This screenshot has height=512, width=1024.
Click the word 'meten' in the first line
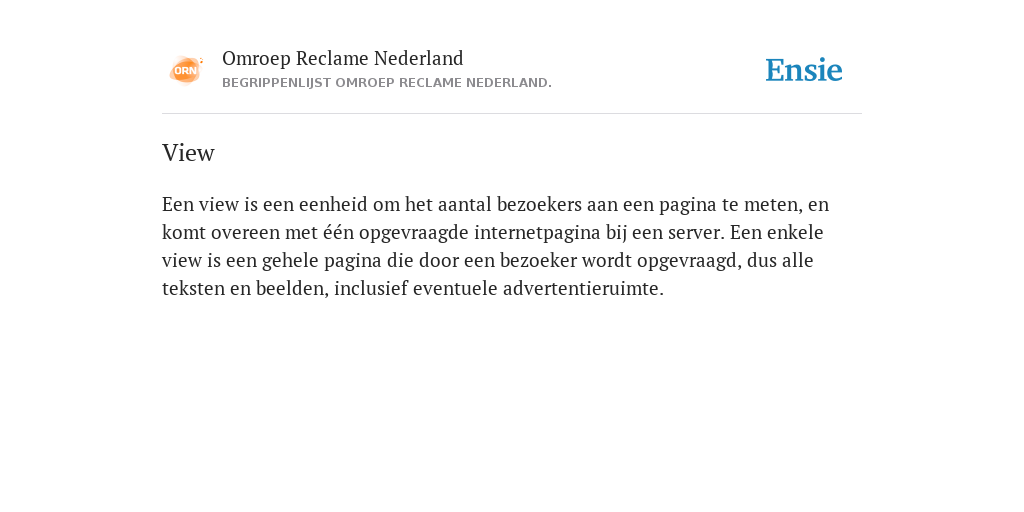[773, 204]
